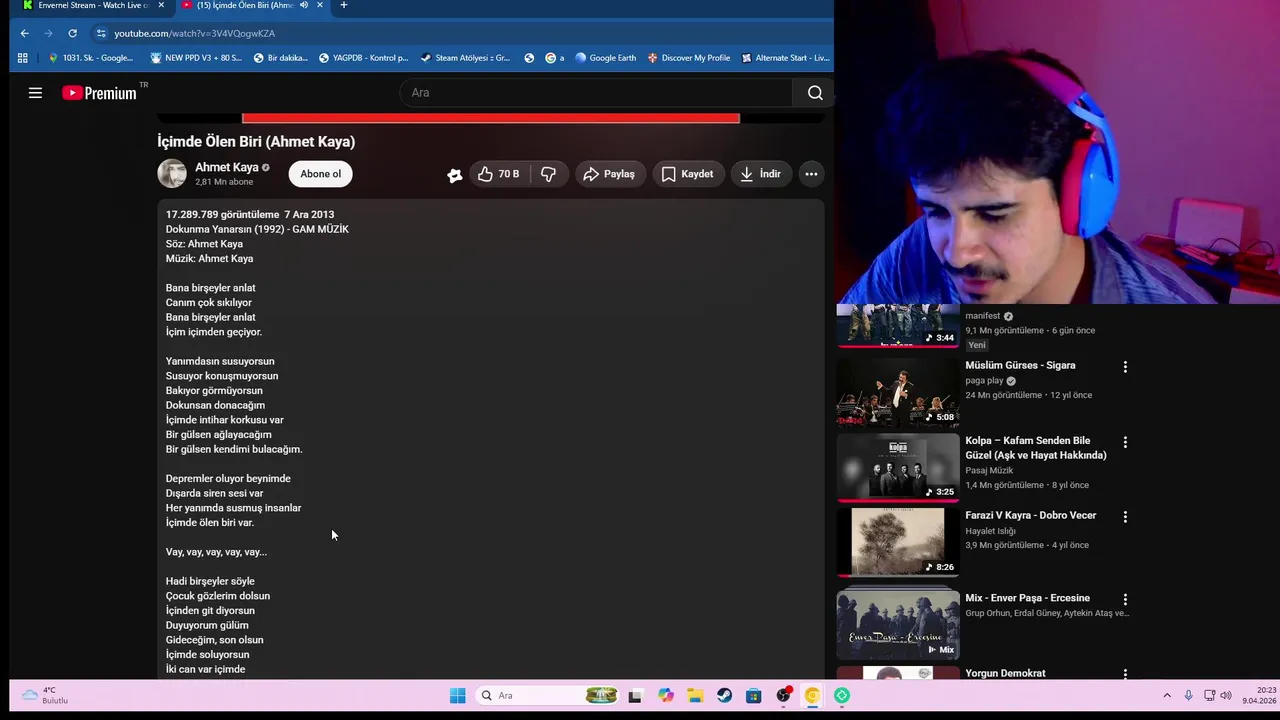Open the Mix - Enver Paşa - Ercesine thumbnail
This screenshot has height=720, width=1280.
click(x=897, y=625)
